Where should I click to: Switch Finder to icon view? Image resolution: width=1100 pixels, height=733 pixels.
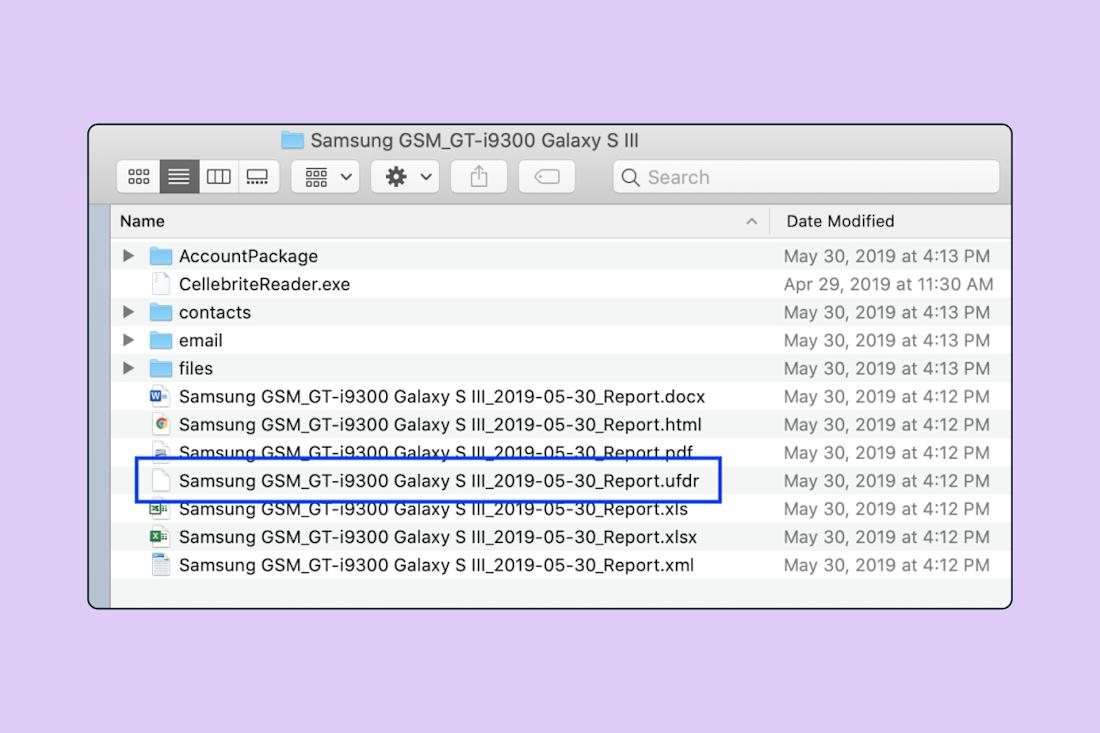pyautogui.click(x=138, y=177)
